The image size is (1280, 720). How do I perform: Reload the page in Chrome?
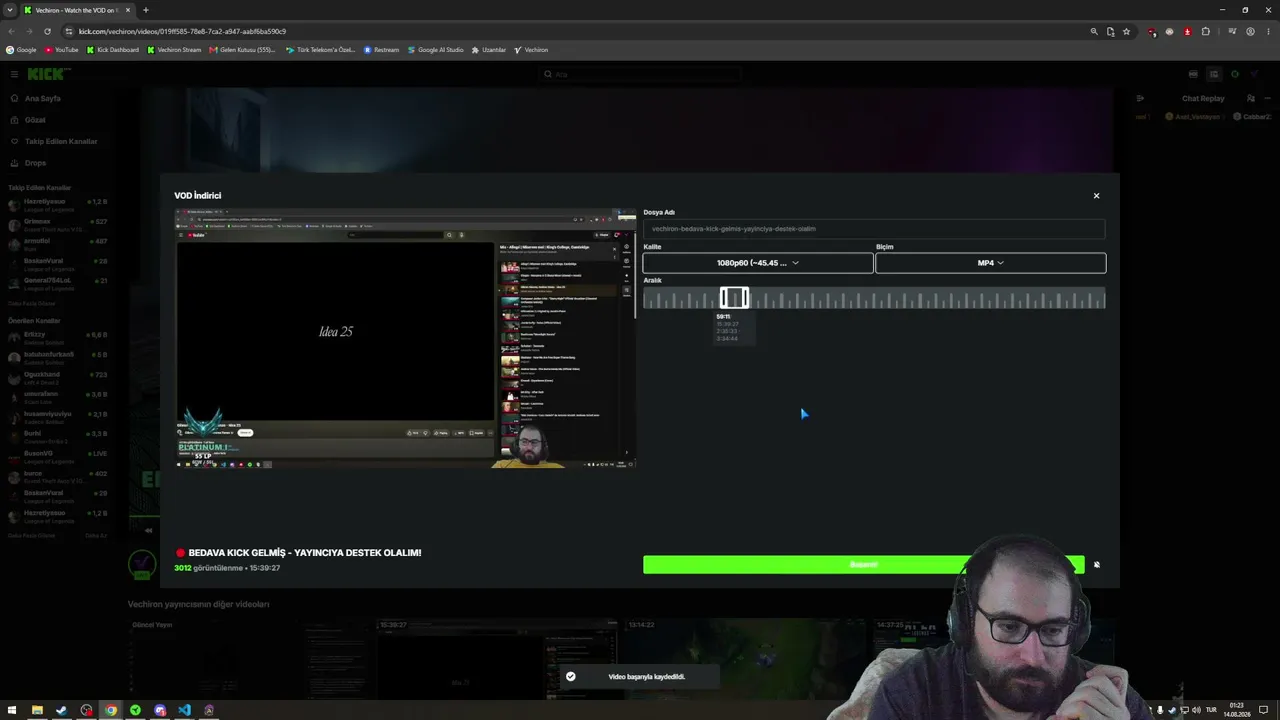pyautogui.click(x=47, y=31)
